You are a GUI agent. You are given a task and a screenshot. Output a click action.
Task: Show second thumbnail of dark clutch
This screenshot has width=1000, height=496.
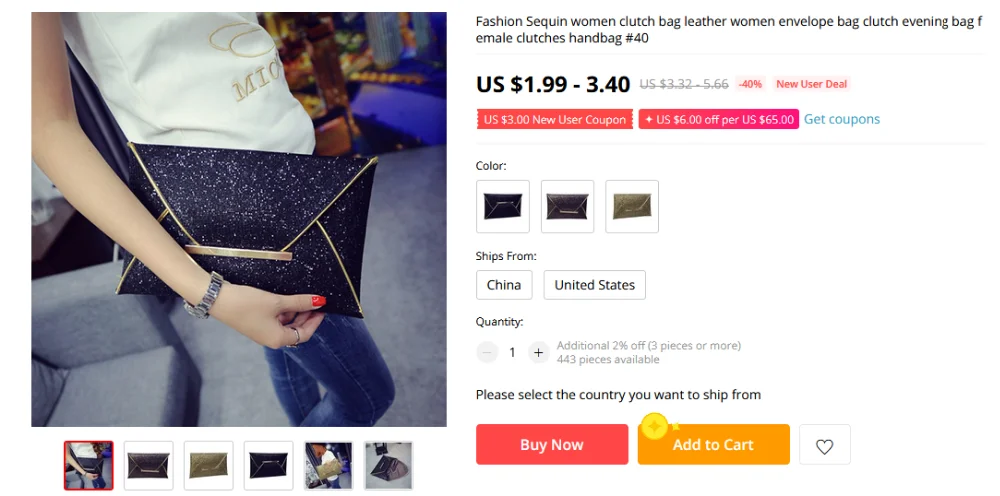149,465
